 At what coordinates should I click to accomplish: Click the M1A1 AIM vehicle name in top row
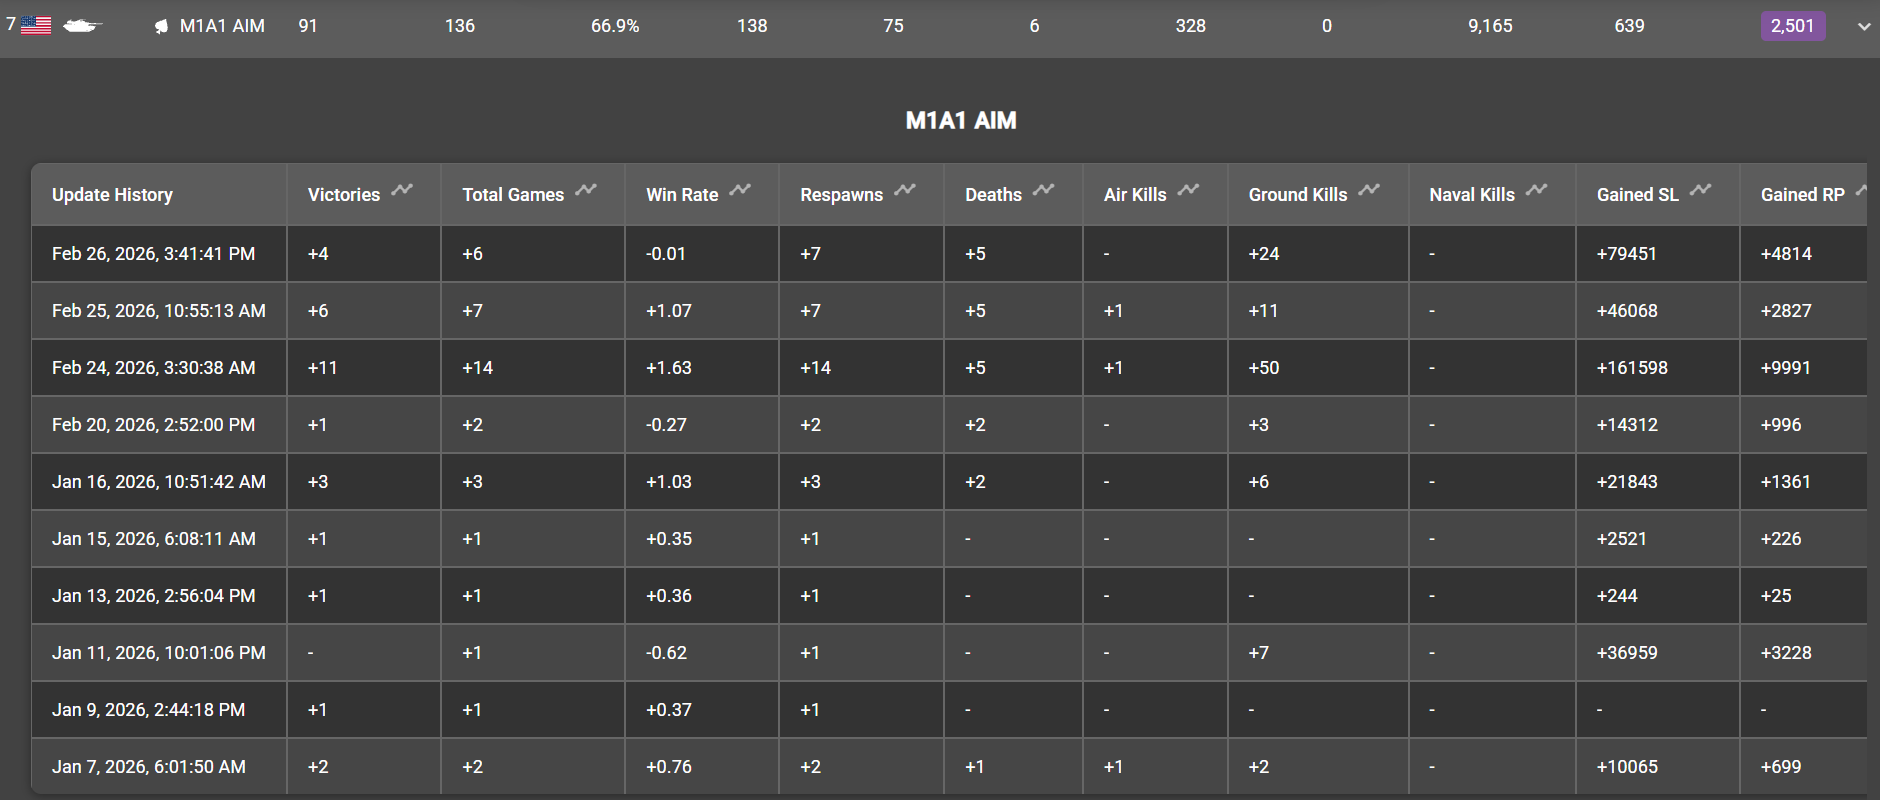point(222,26)
